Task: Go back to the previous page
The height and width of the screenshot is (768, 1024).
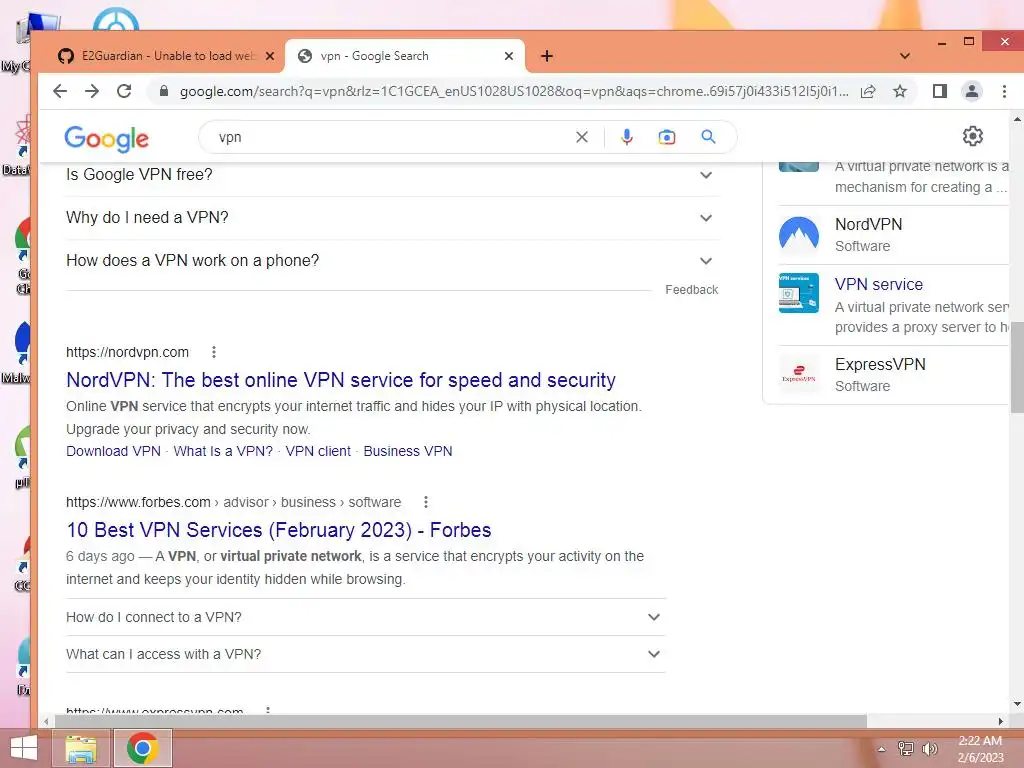Action: pos(60,91)
